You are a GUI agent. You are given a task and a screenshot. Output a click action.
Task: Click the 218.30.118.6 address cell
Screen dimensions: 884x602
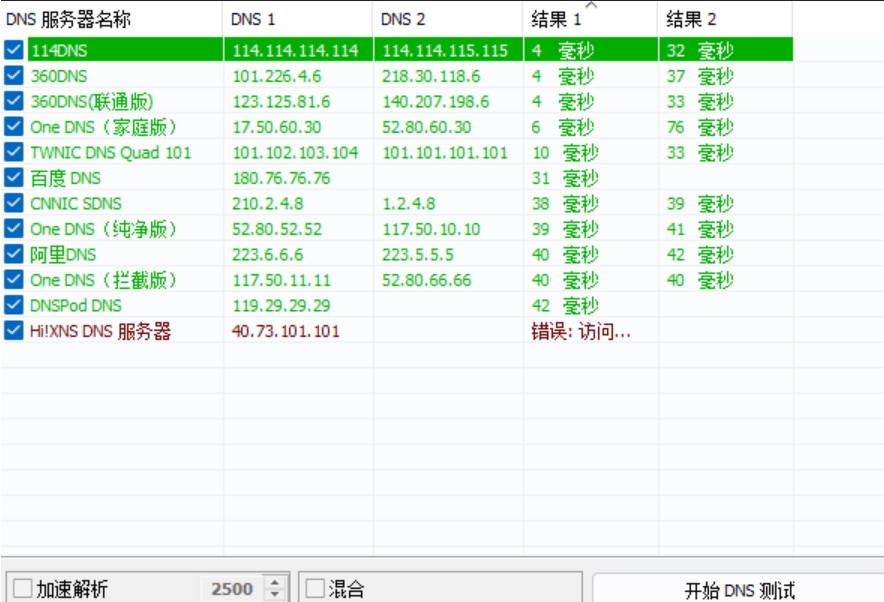(448, 76)
